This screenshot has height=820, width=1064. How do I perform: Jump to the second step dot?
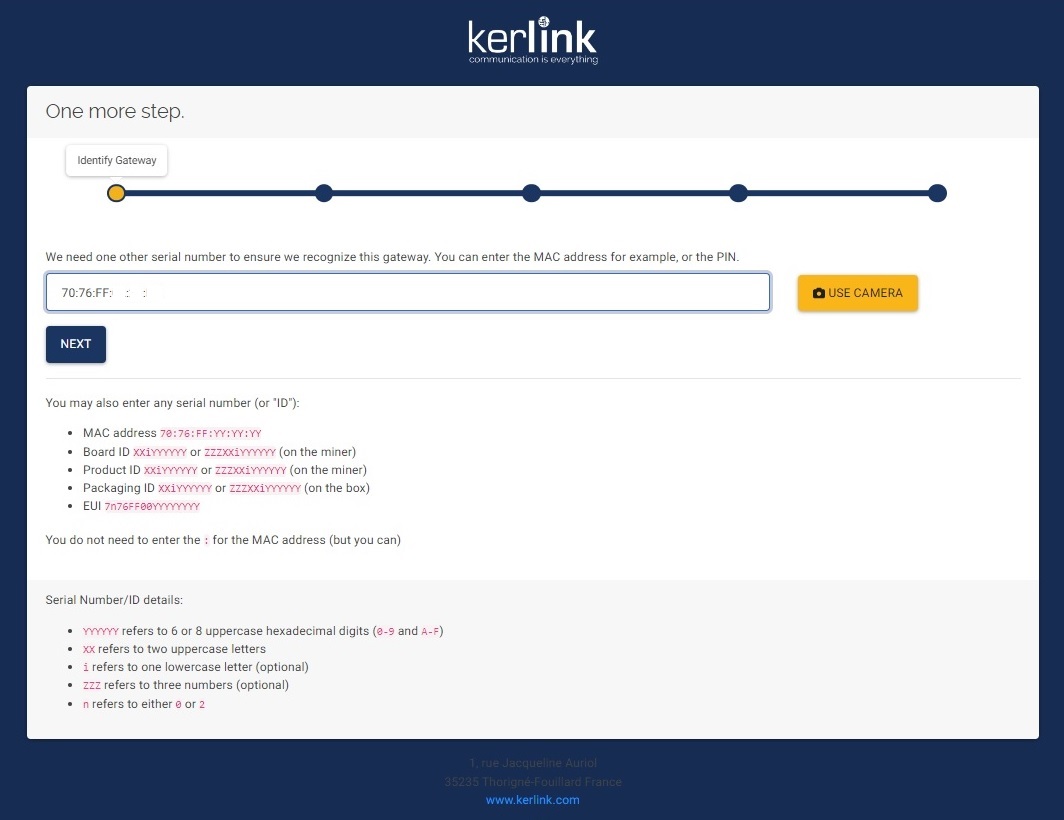coord(324,193)
